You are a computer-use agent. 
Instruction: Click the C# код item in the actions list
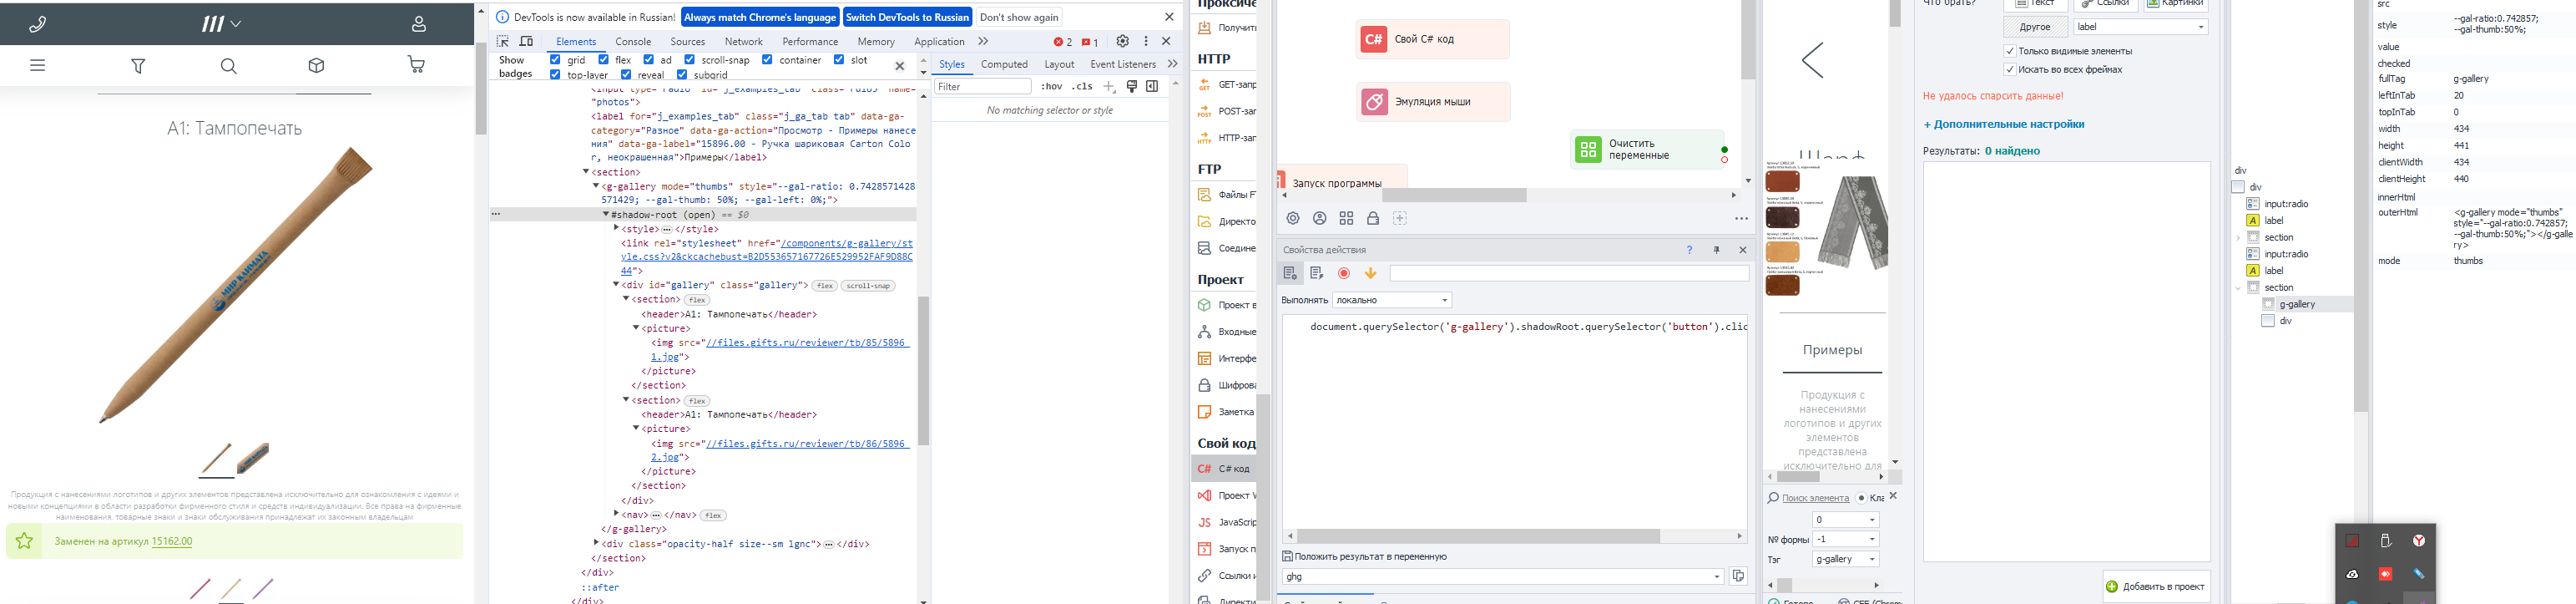(1225, 469)
